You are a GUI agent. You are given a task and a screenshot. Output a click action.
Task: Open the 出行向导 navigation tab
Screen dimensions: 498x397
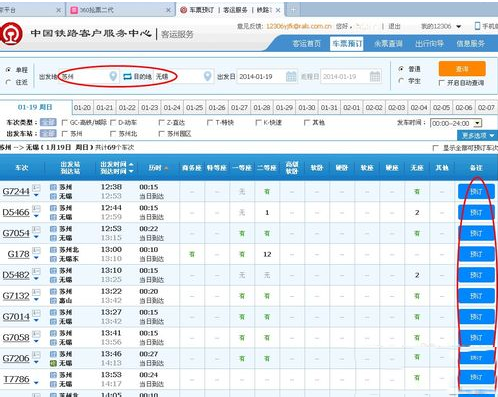429,44
